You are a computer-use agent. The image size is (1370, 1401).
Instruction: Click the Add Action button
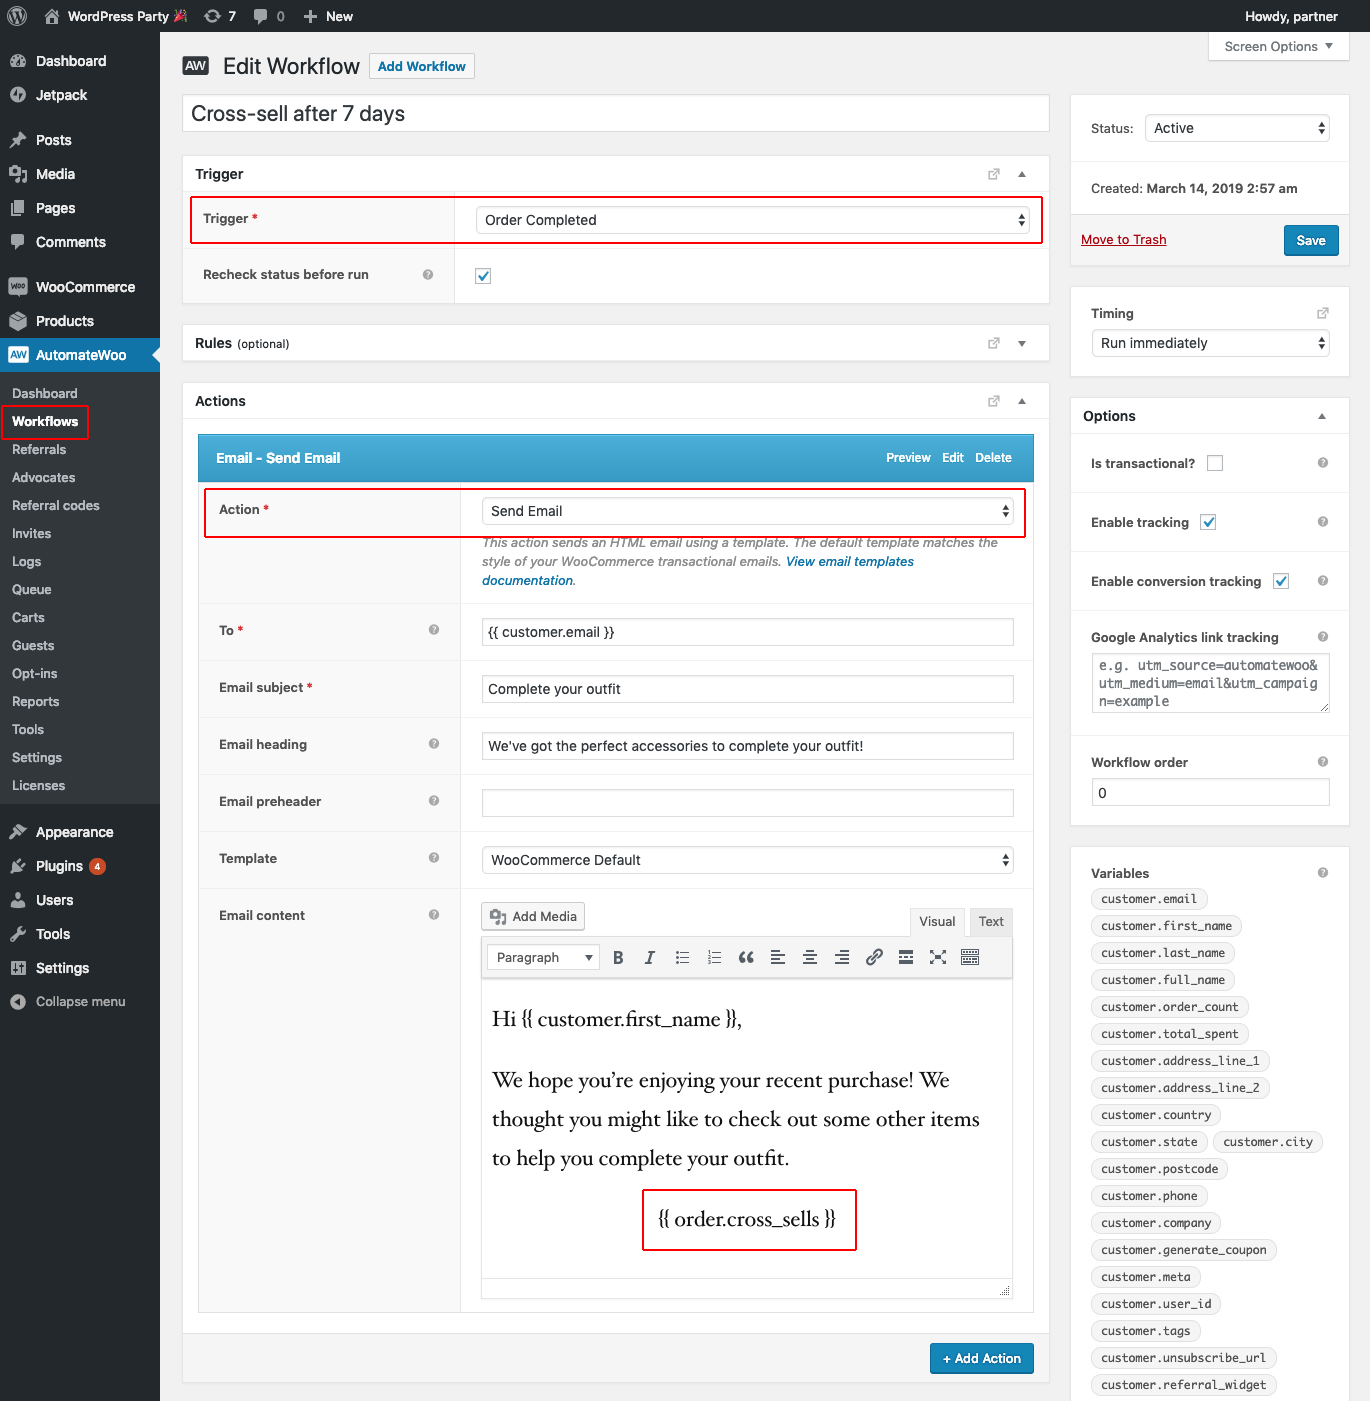(x=982, y=1358)
